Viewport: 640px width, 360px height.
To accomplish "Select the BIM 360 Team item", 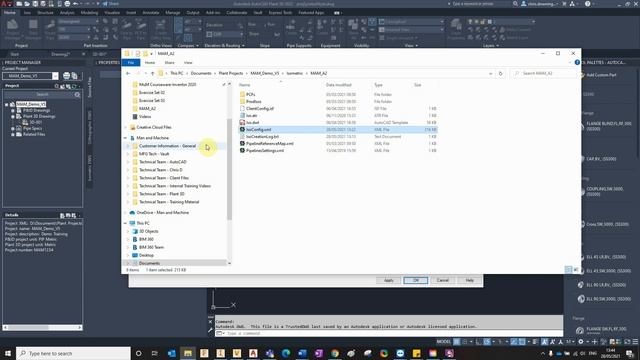I will pyautogui.click(x=151, y=247).
